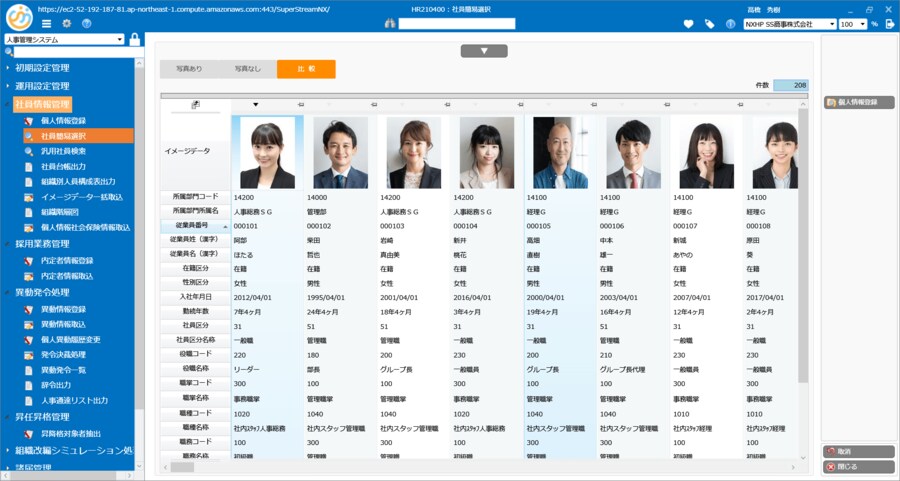Screen dimensions: 900x481
Task: Switch to the 写真あり tab
Action: (189, 69)
